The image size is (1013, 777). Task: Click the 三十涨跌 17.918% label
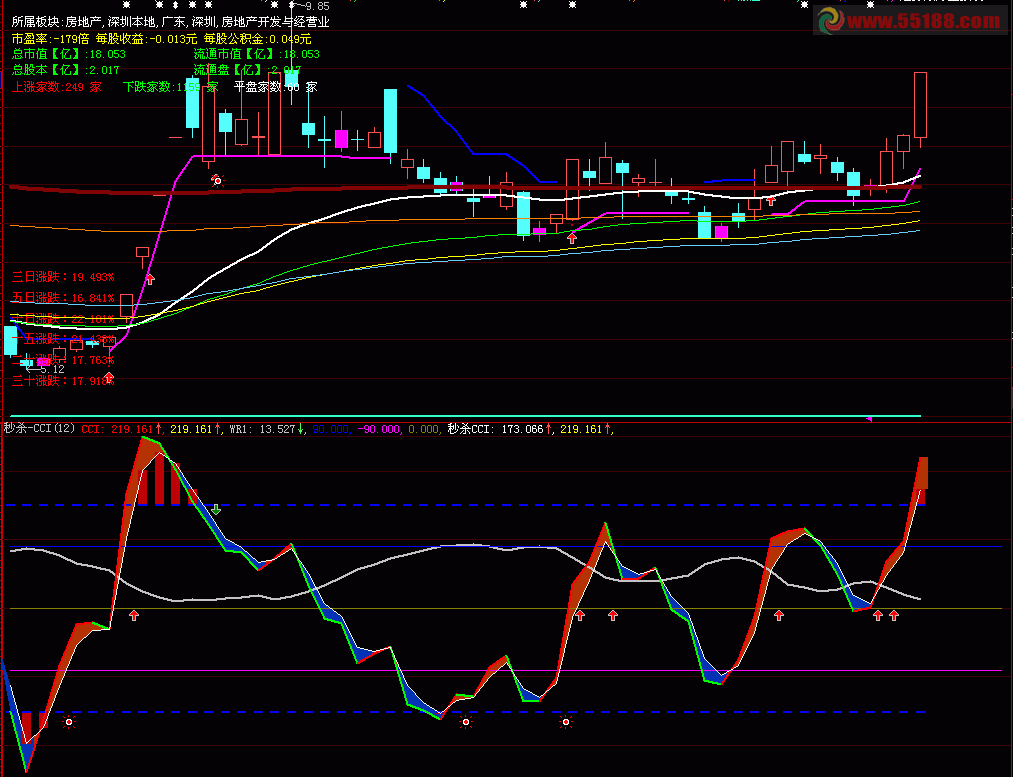pos(63,381)
